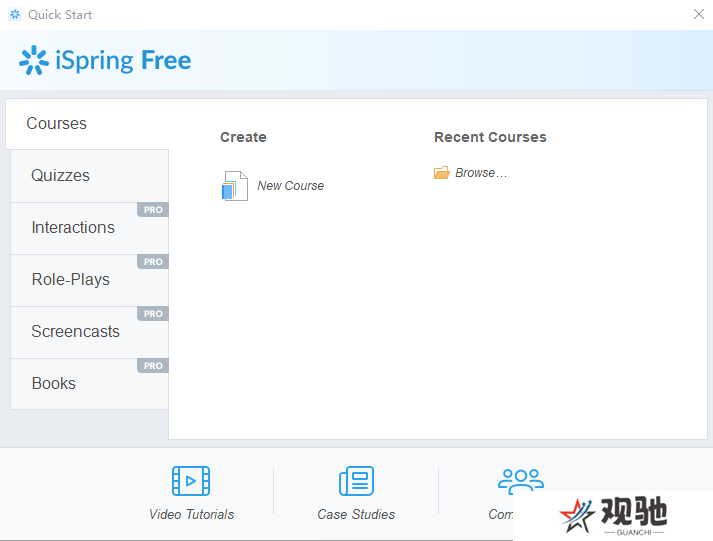713x541 pixels.
Task: Open the Community people icon
Action: [521, 480]
